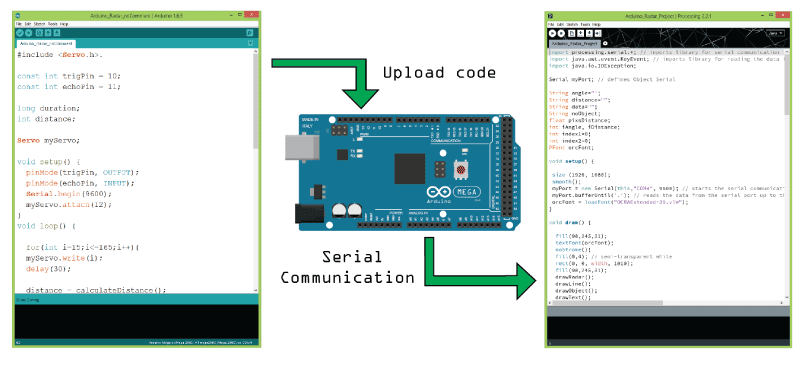
Task: Click the Arduino Open sketch icon
Action: click(x=48, y=33)
